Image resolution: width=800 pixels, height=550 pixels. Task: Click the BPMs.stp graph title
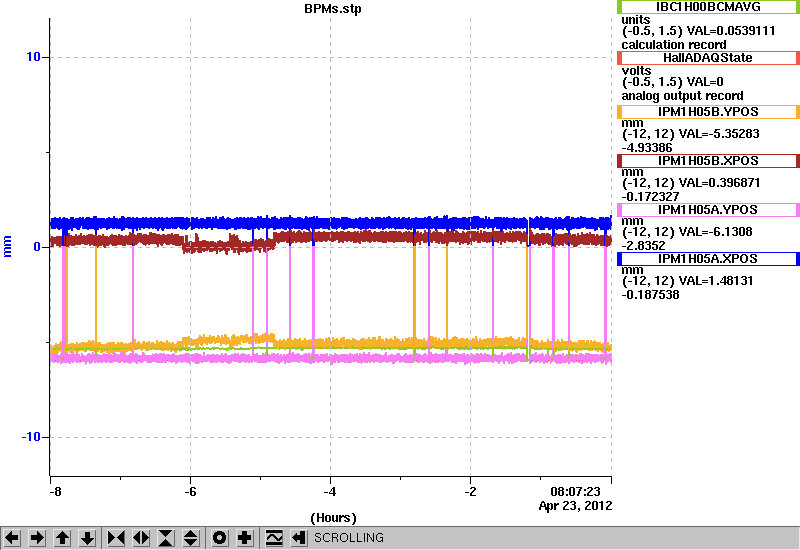point(333,9)
